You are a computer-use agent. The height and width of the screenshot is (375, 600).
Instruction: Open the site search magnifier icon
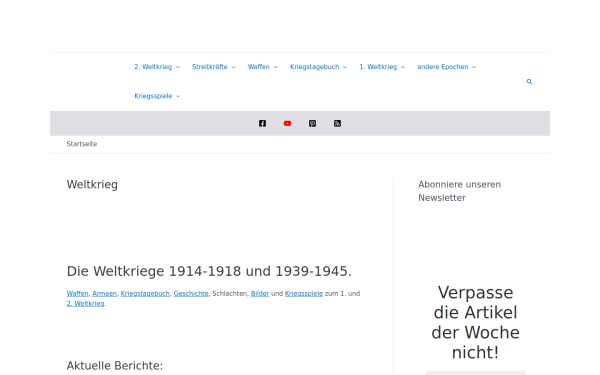tap(529, 82)
